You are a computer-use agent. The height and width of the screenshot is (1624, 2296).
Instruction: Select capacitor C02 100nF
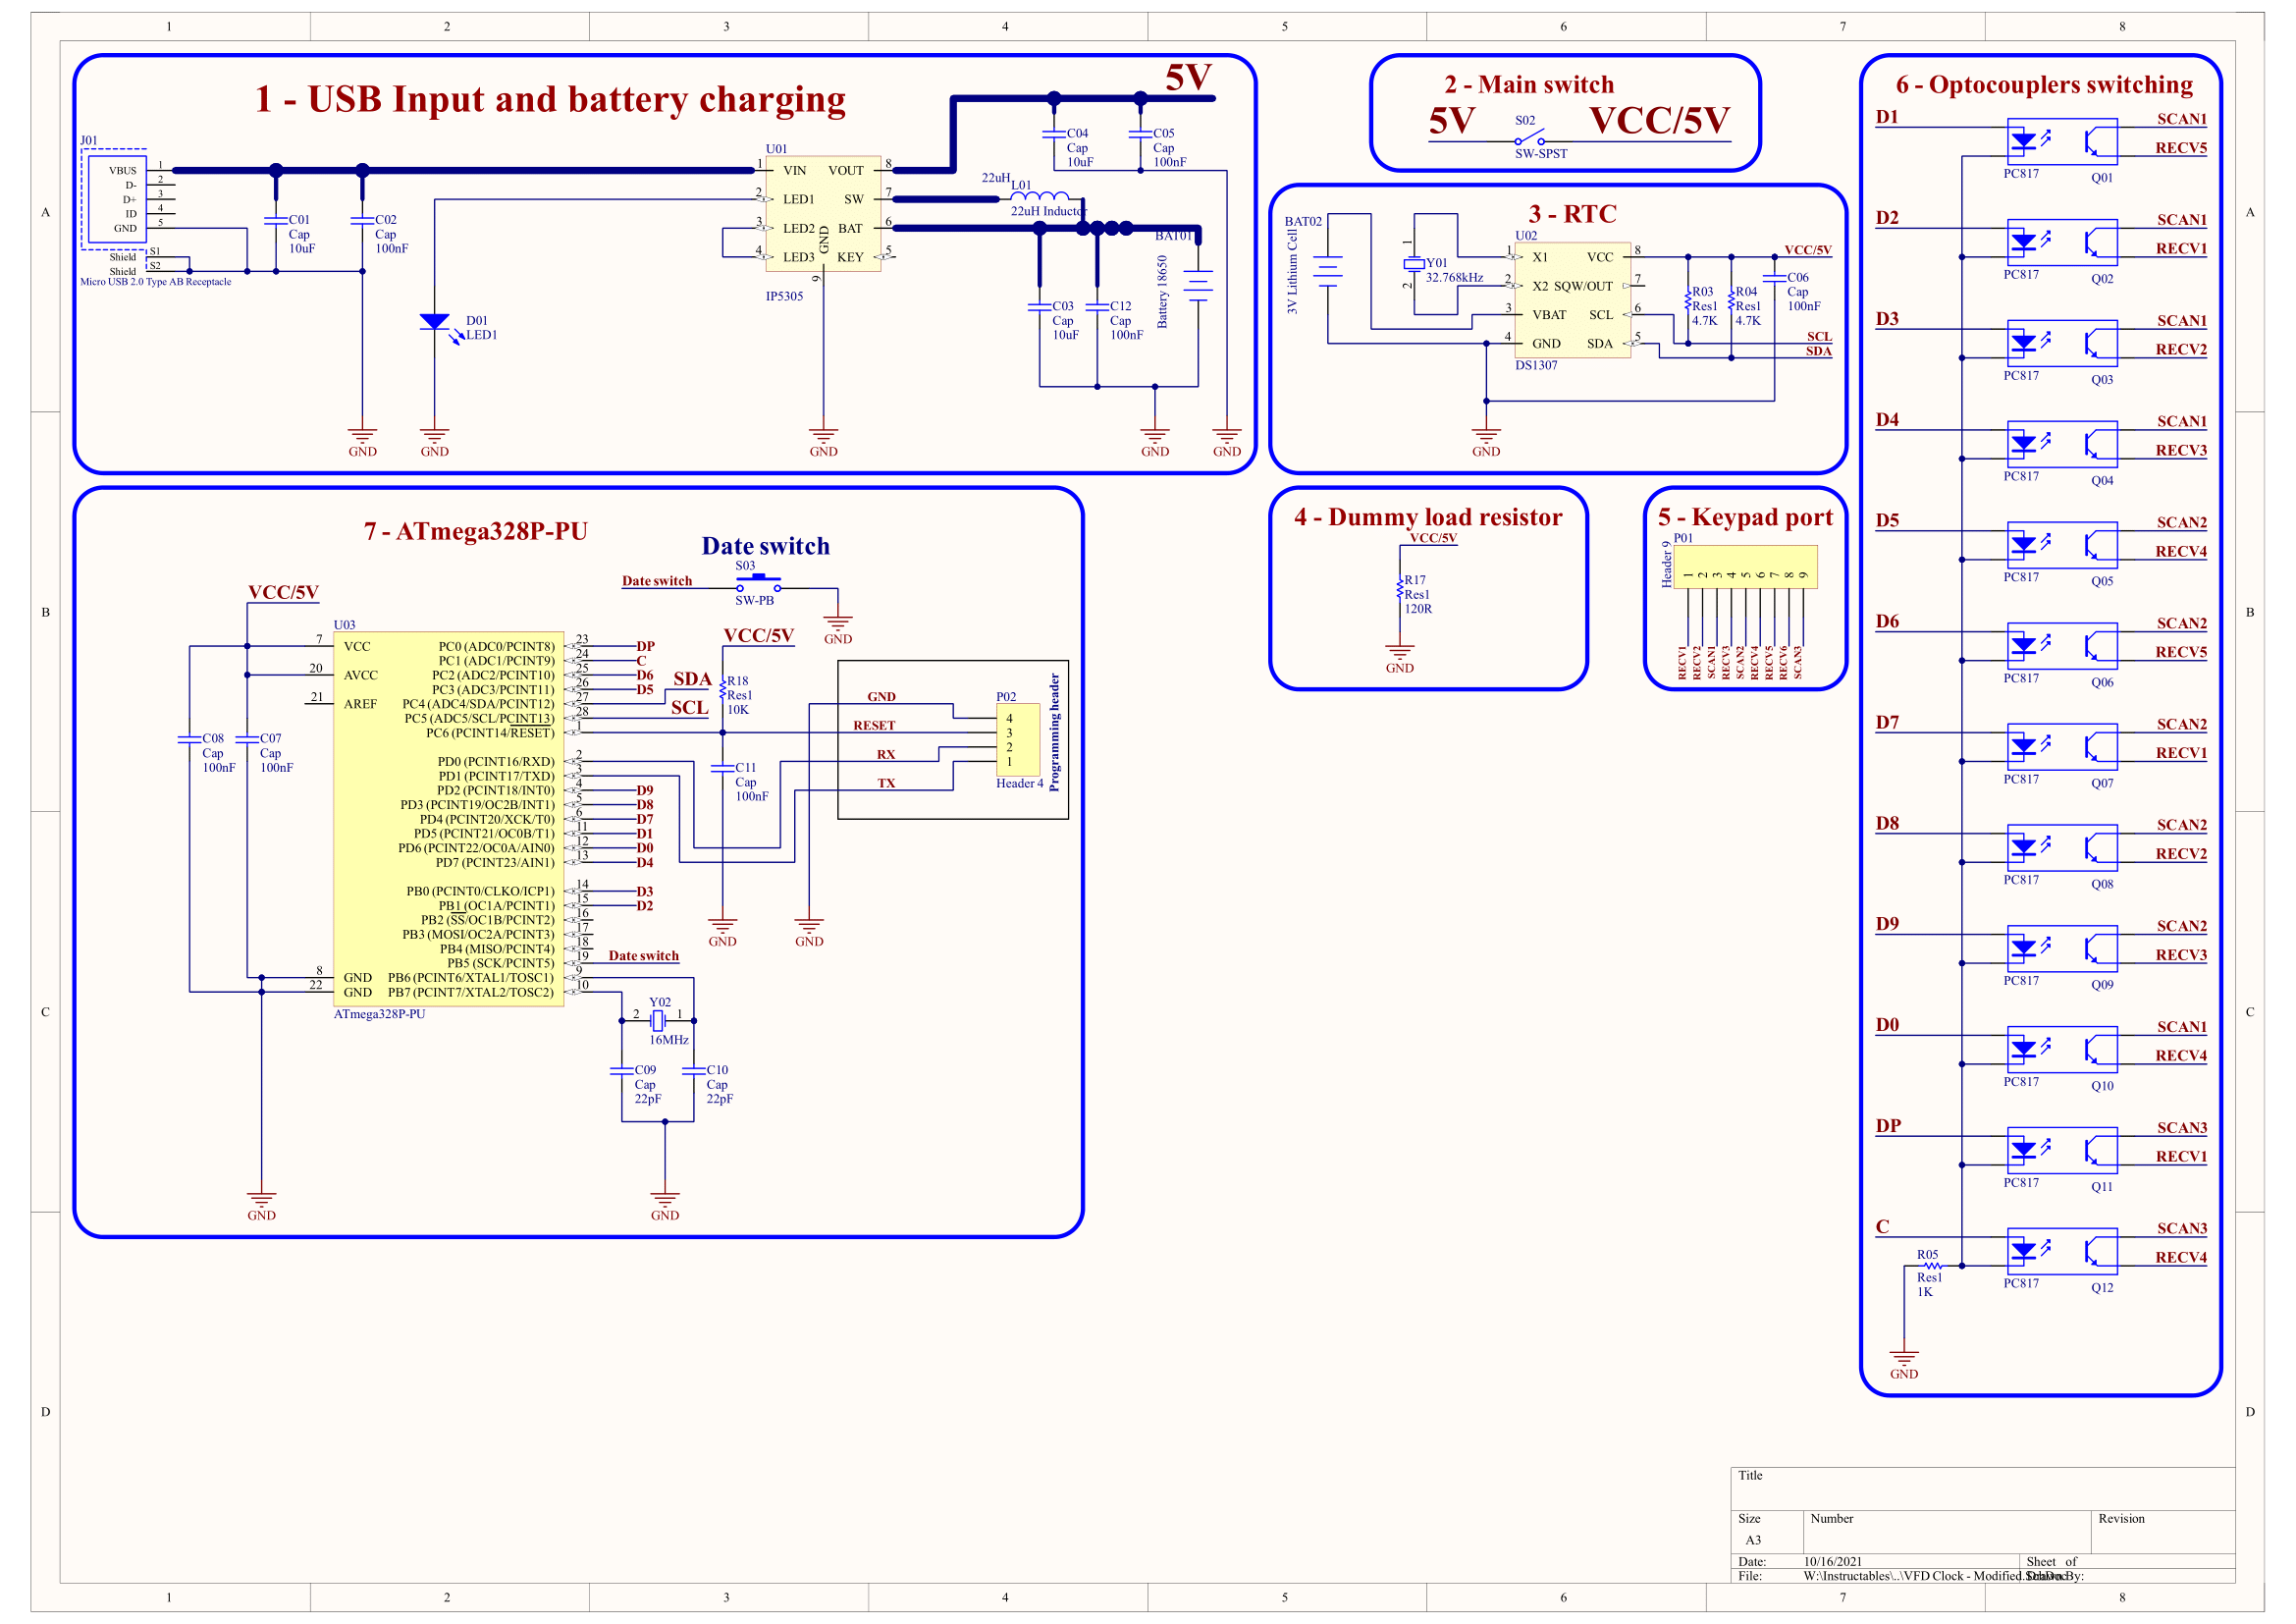(362, 220)
